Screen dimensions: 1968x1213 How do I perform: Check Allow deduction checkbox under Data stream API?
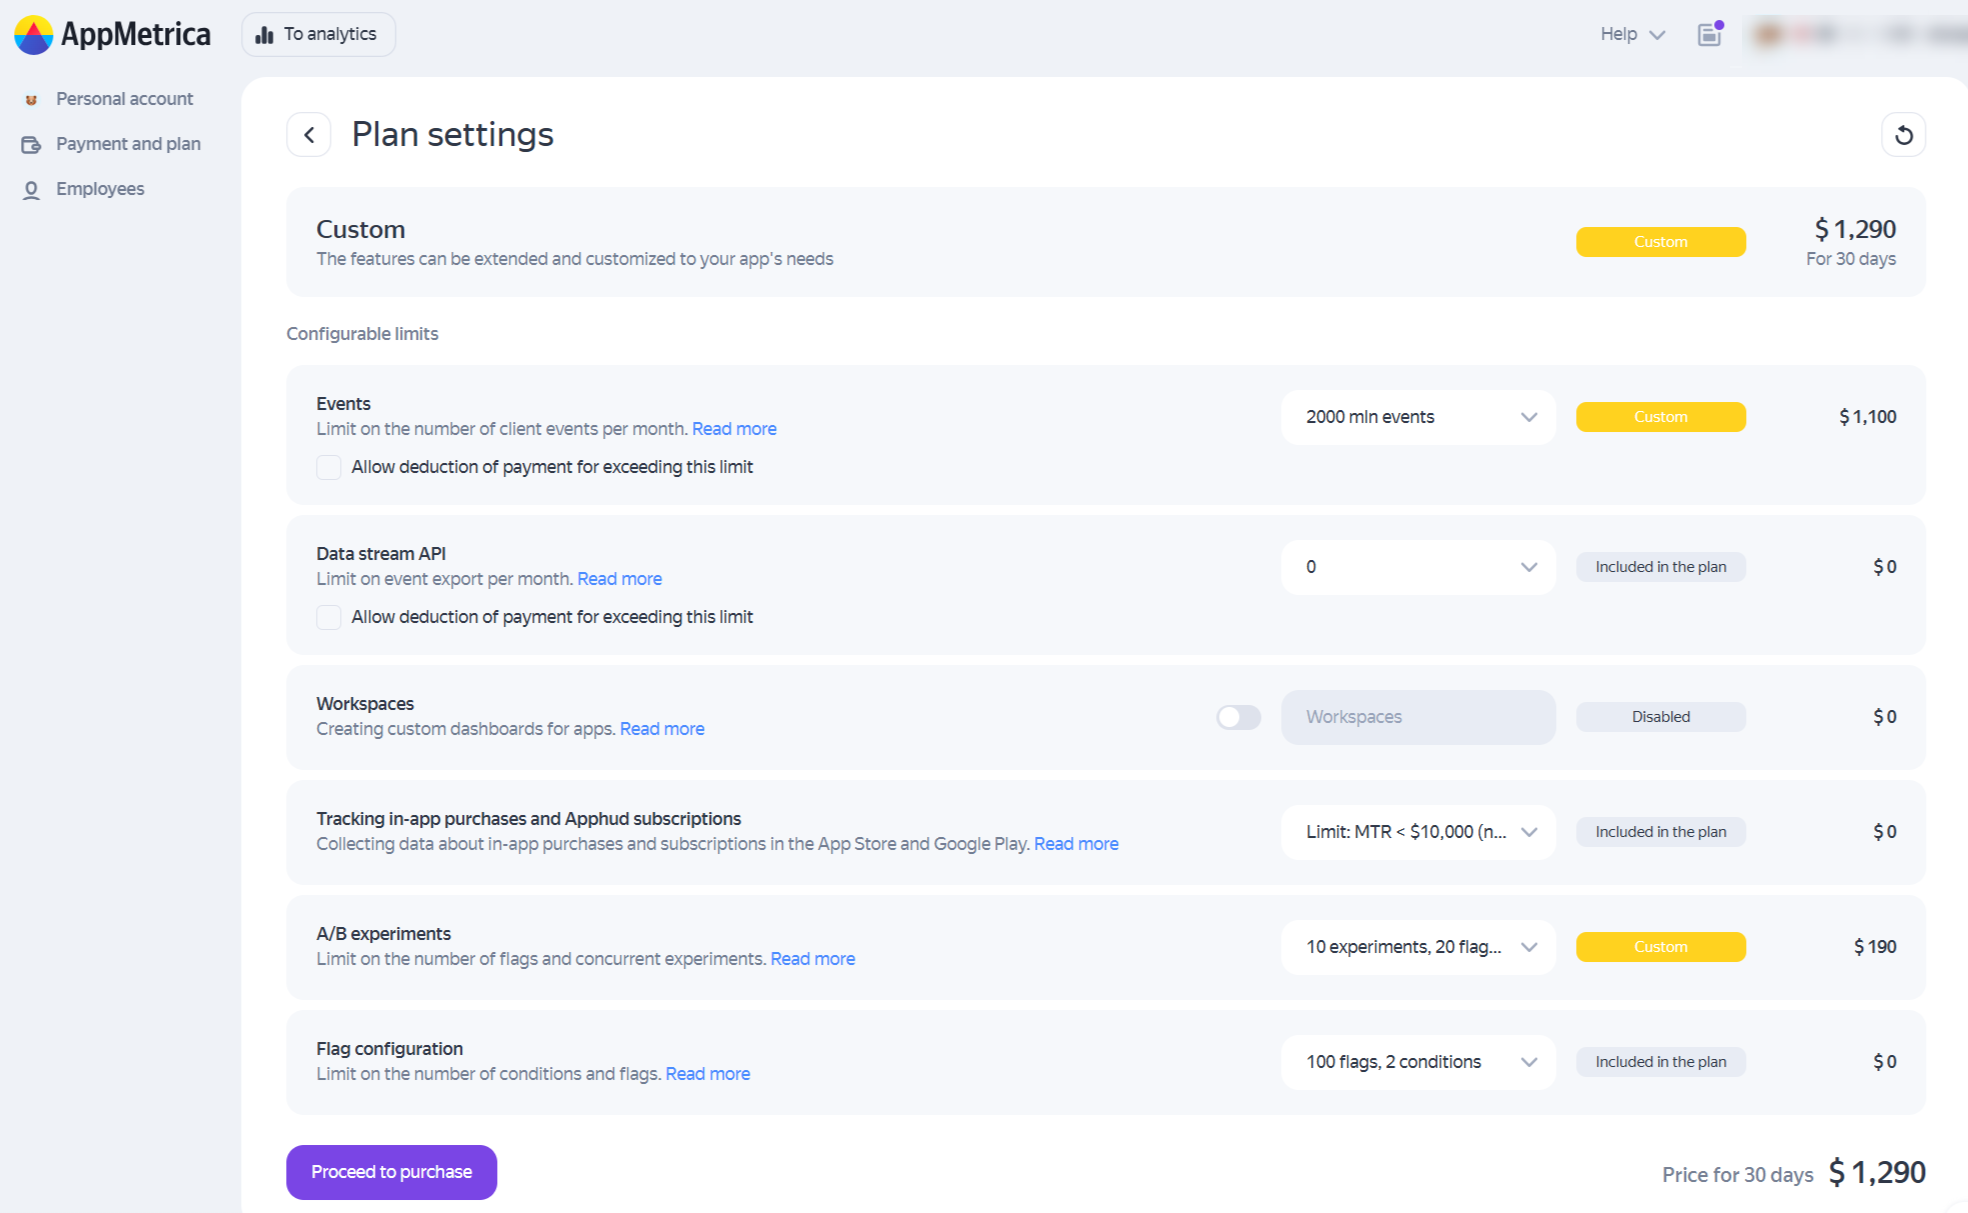329,617
